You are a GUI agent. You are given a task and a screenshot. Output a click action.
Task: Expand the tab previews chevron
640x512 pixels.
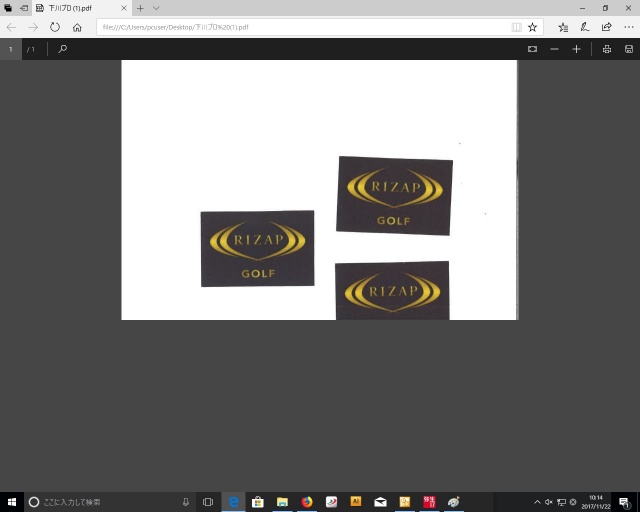click(x=156, y=8)
